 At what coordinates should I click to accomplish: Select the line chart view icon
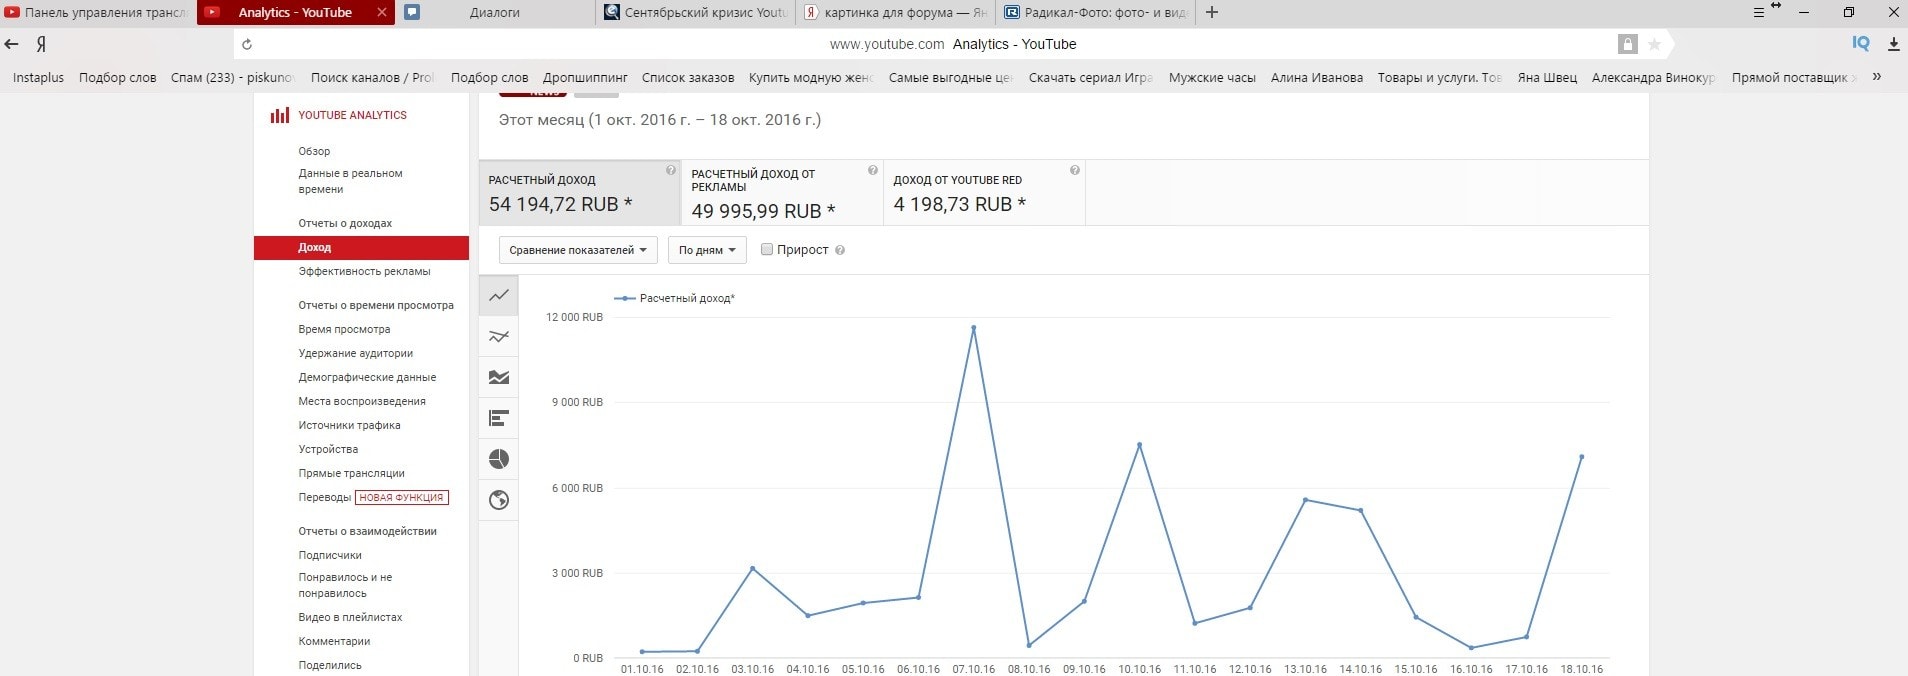tap(499, 296)
